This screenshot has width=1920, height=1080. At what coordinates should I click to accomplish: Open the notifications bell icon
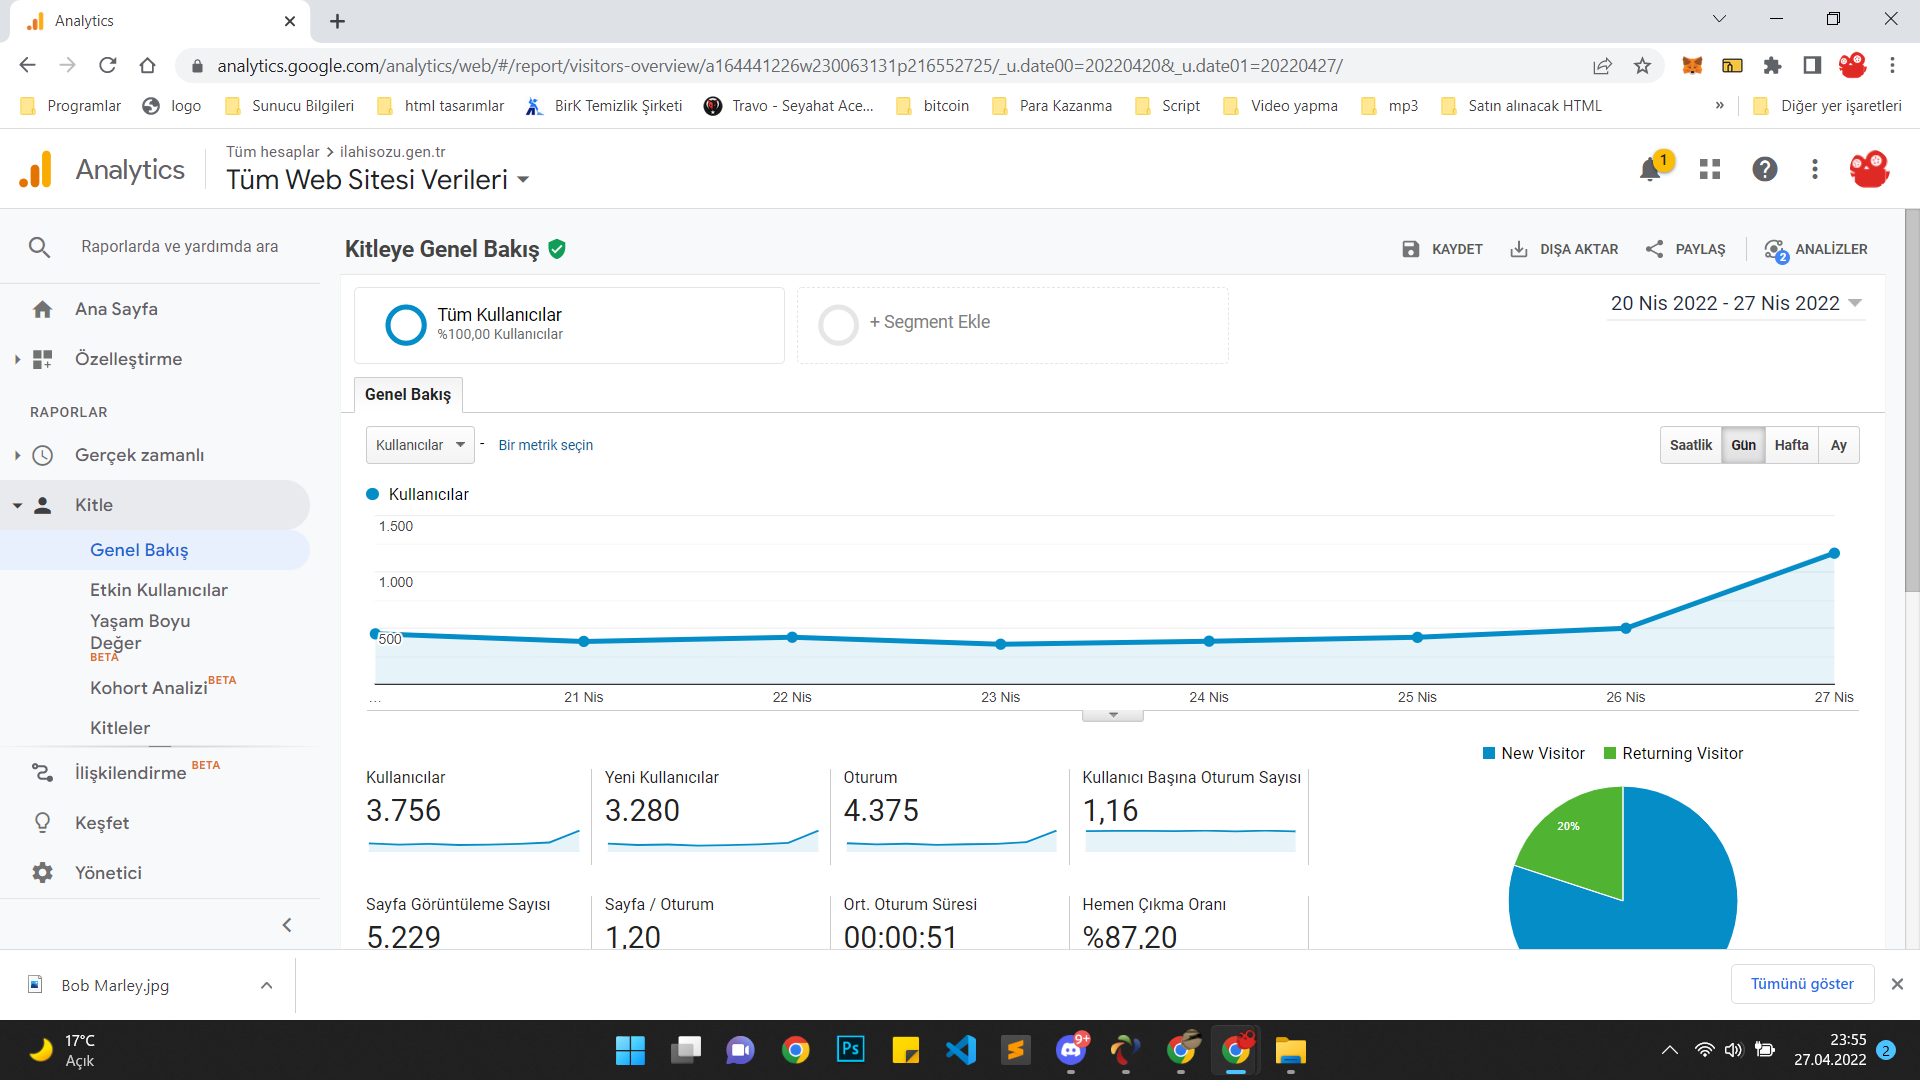(1650, 169)
